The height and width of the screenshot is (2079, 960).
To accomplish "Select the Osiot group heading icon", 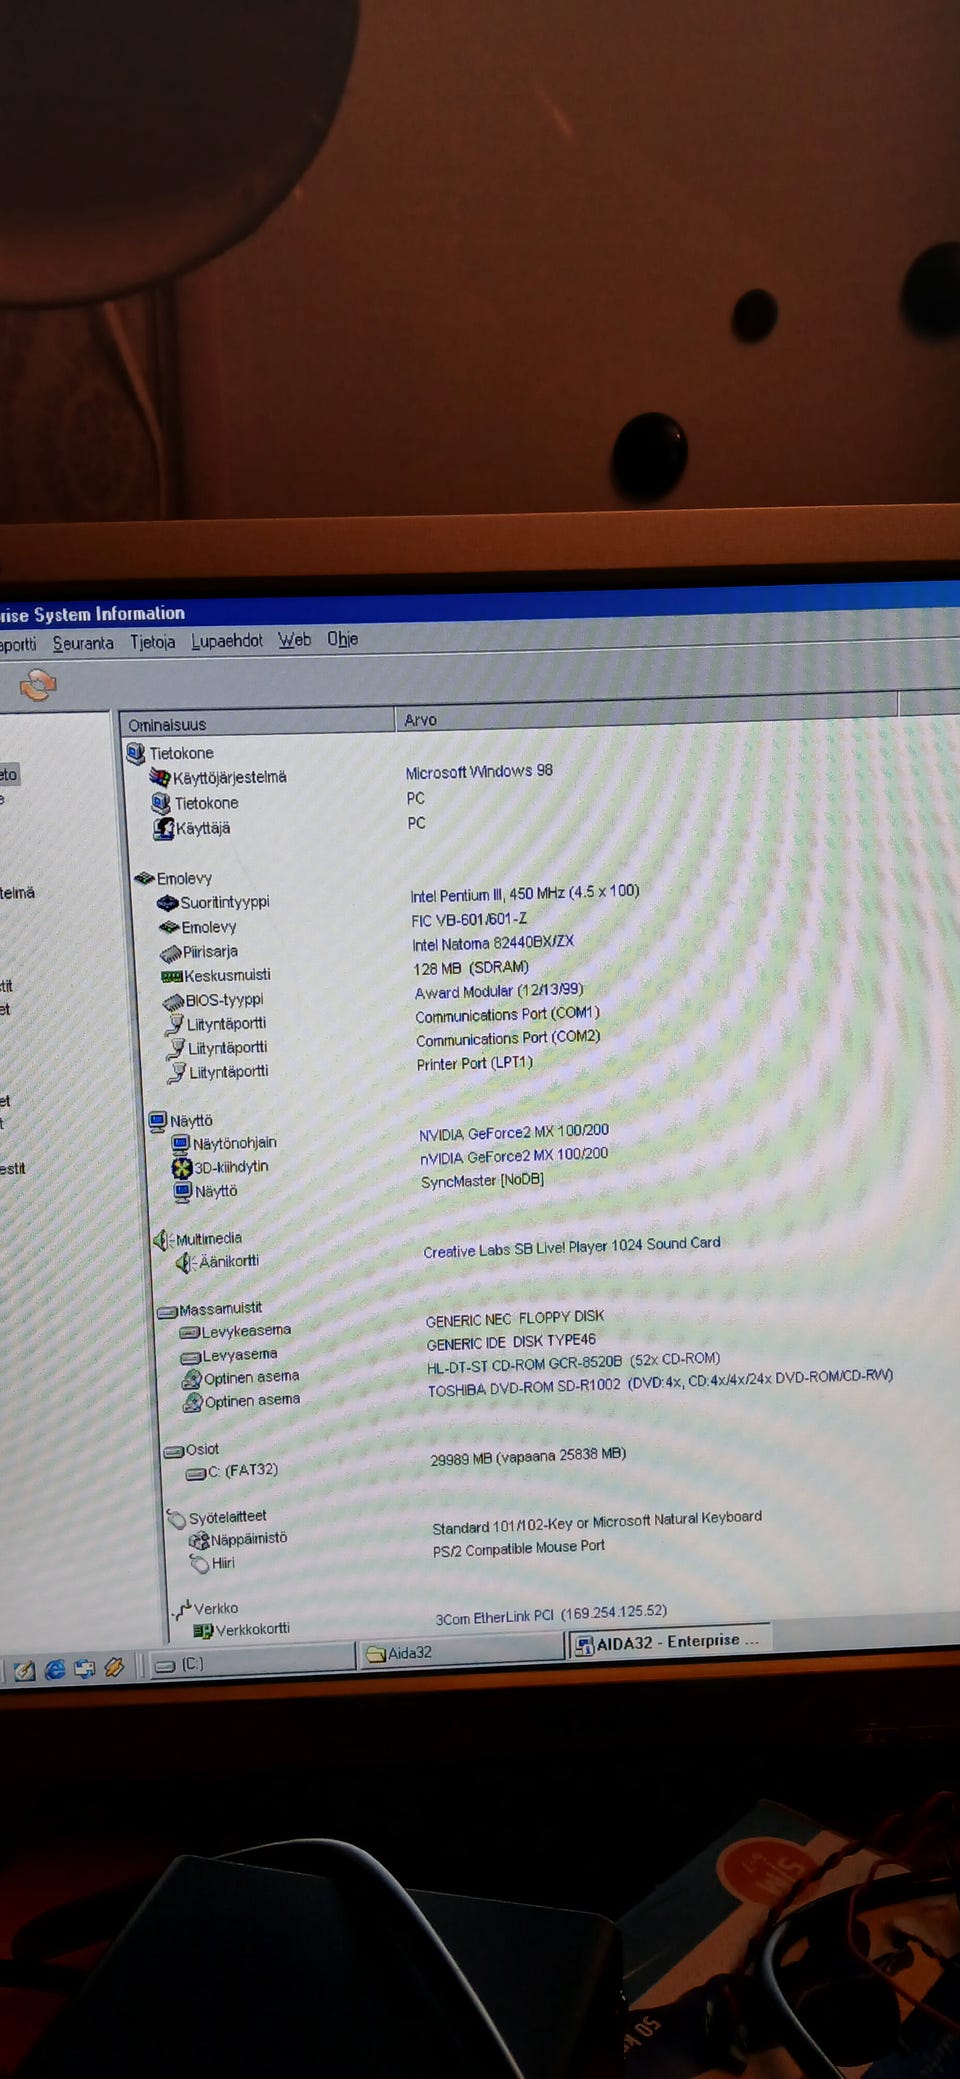I will tap(173, 1451).
